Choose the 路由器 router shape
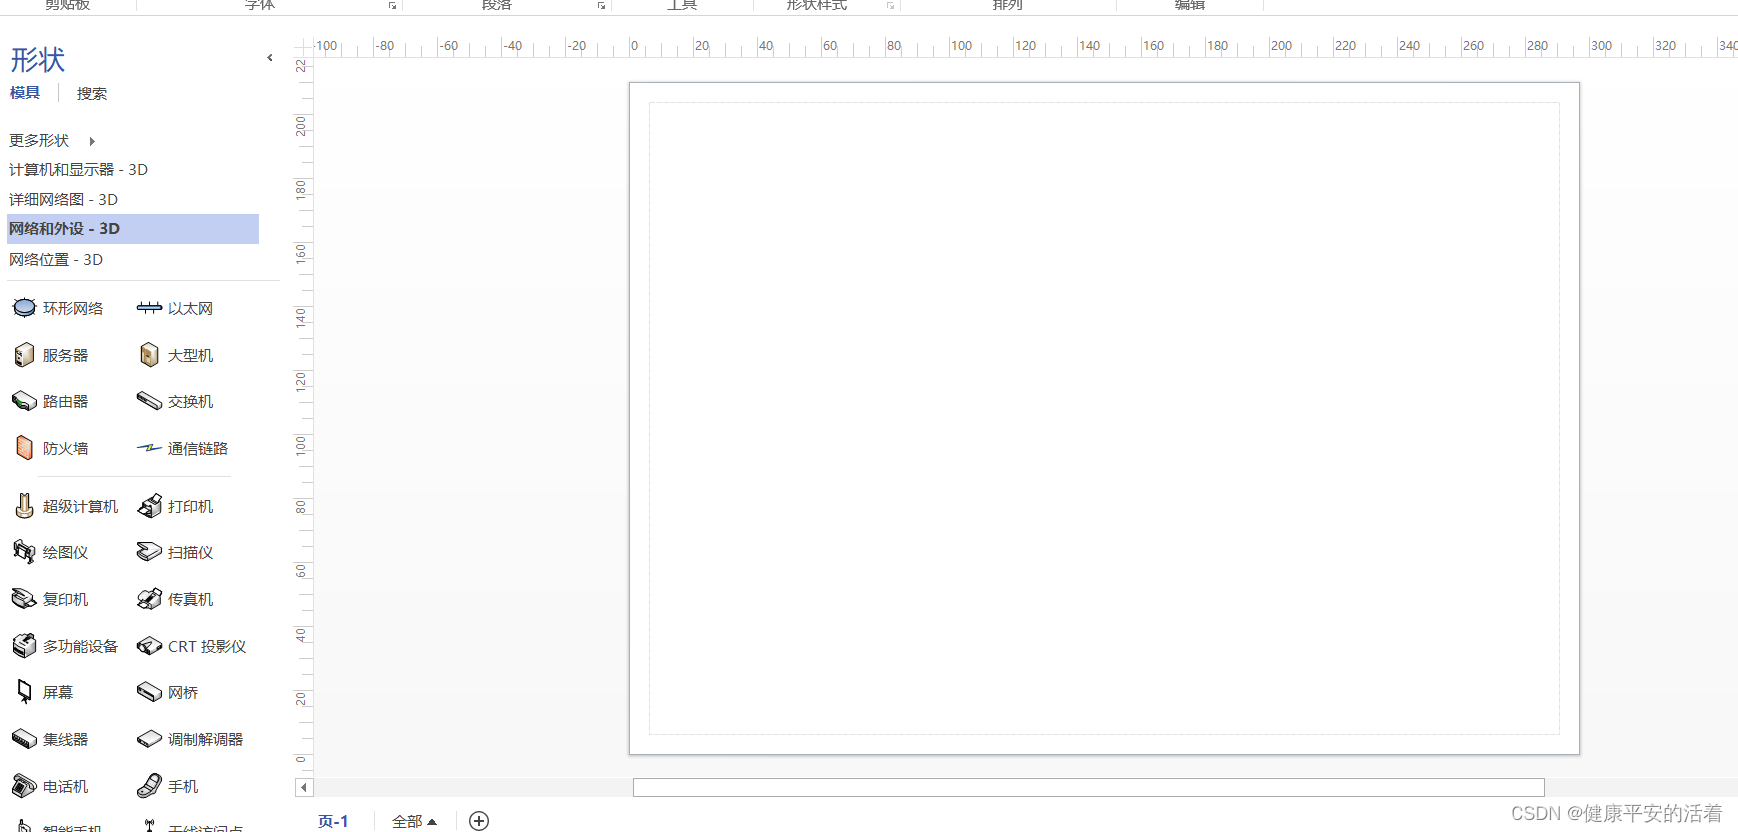The image size is (1738, 832). pyautogui.click(x=50, y=401)
